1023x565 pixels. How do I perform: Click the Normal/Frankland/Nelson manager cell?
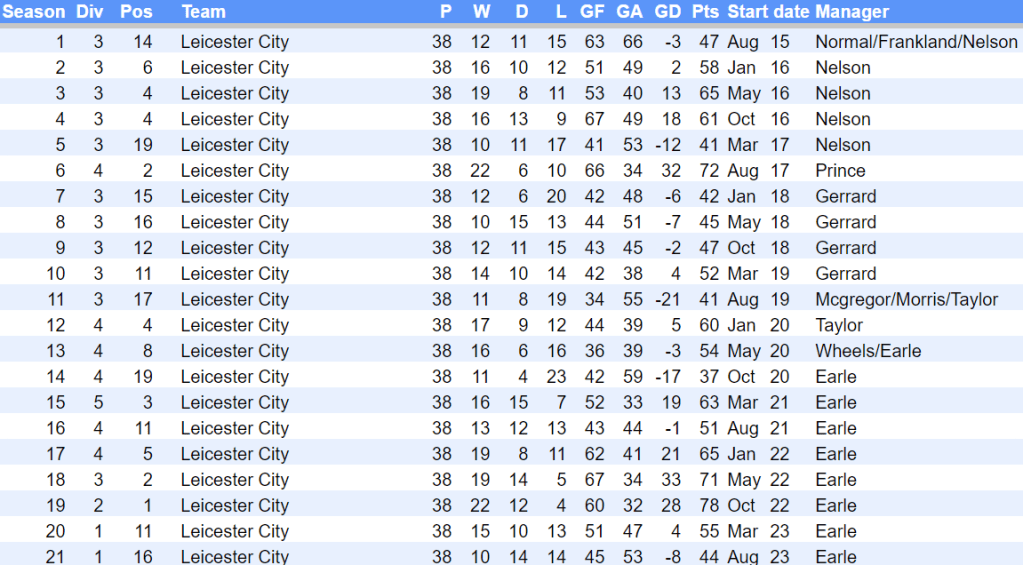pyautogui.click(x=916, y=42)
